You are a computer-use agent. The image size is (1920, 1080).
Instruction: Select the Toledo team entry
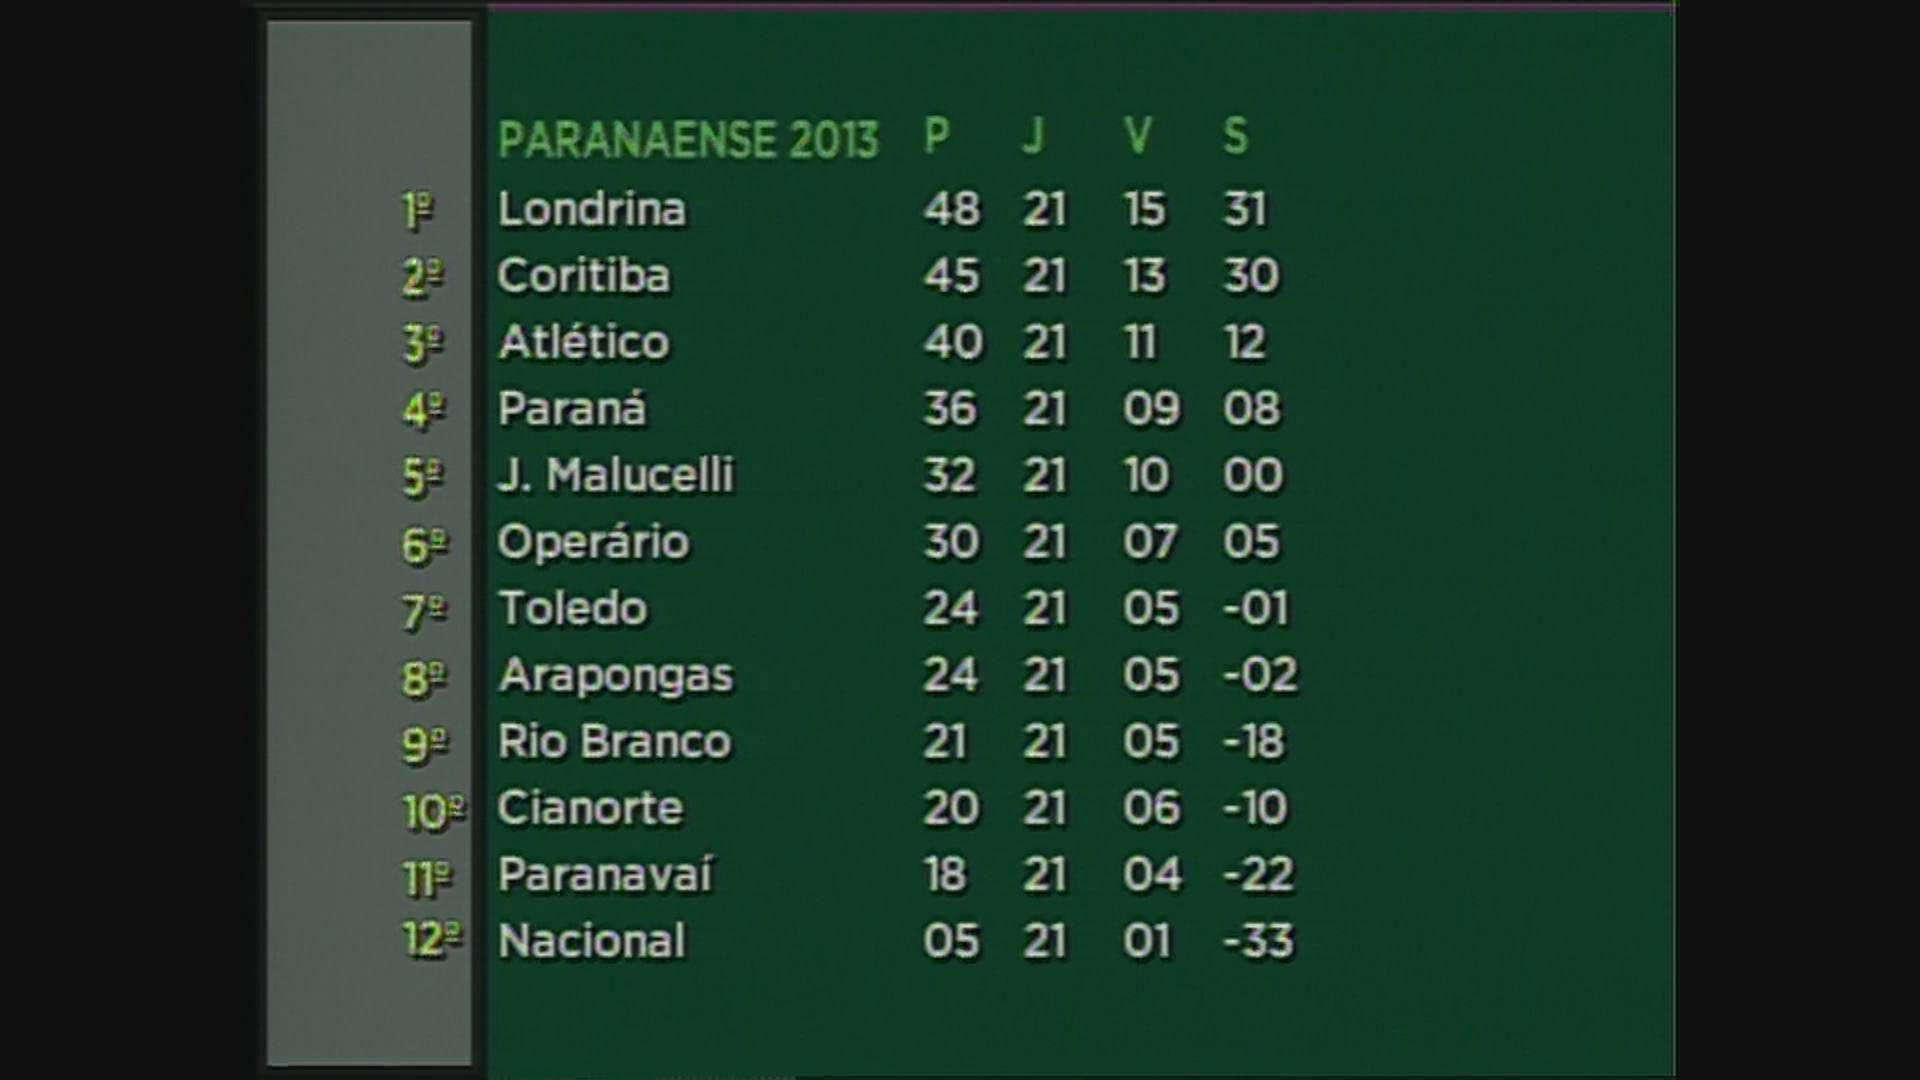573,608
